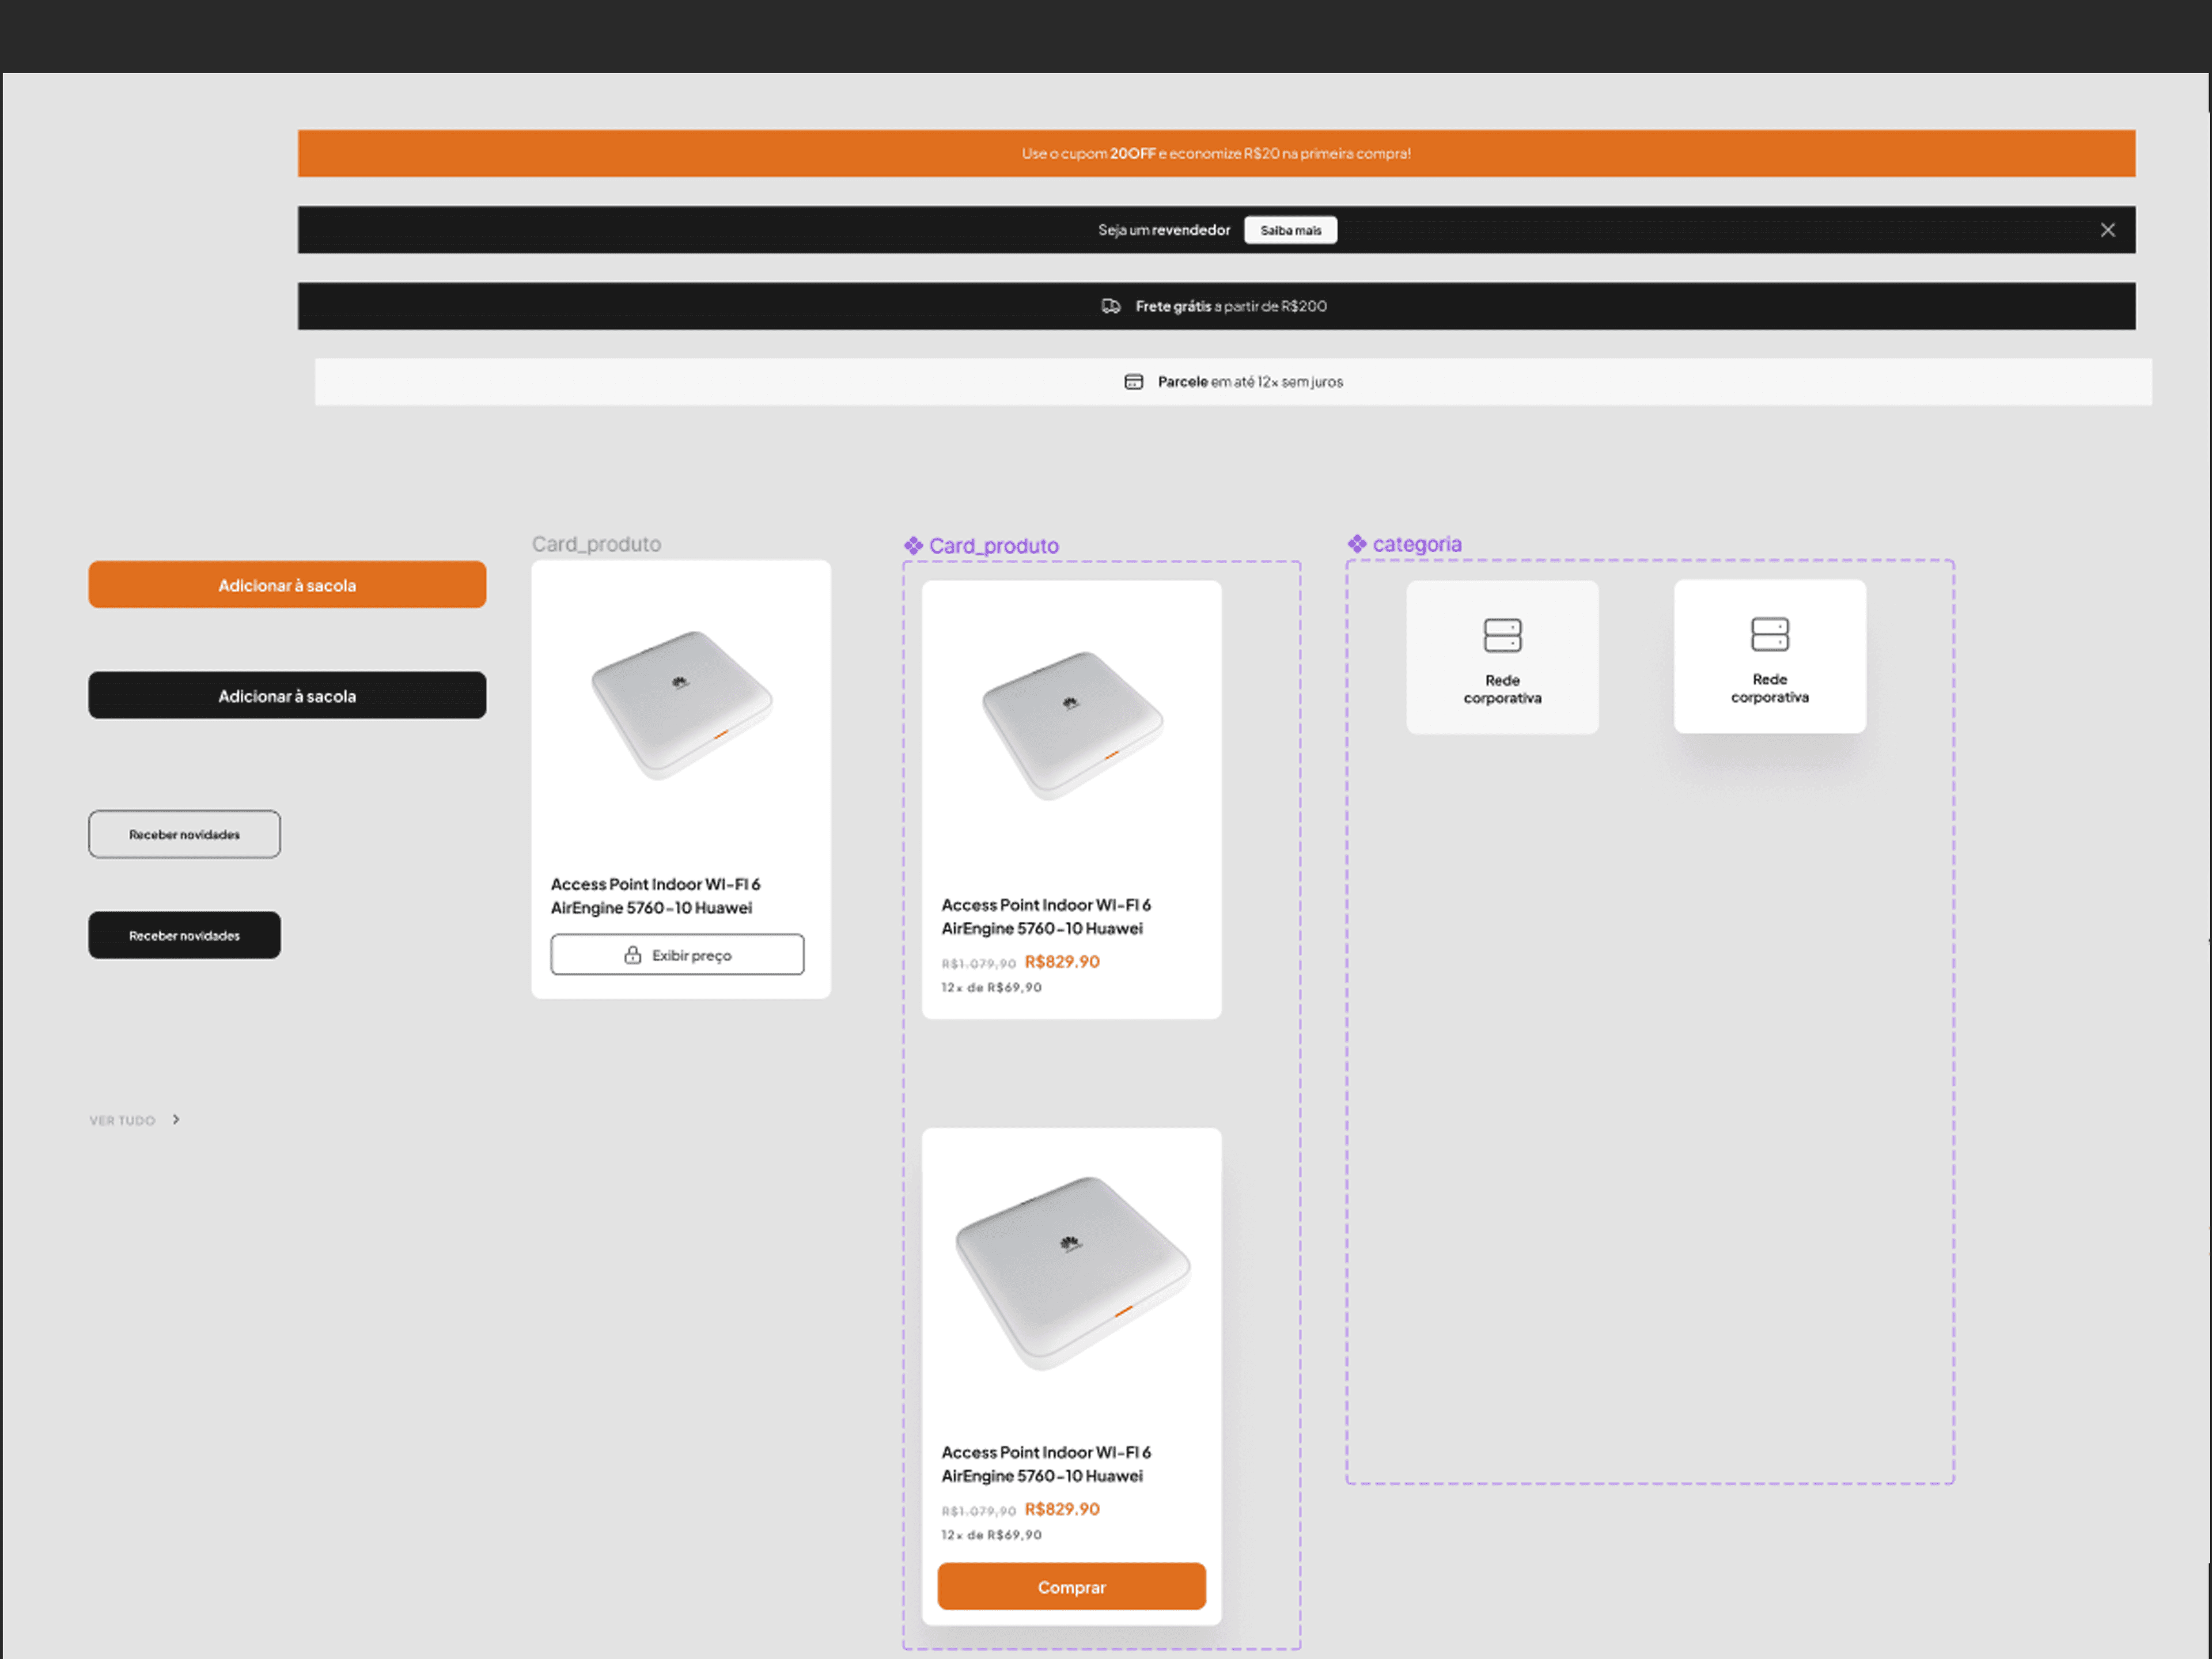This screenshot has height=1659, width=2212.
Task: Select the purple 'Card_produto' component label
Action: tap(994, 545)
